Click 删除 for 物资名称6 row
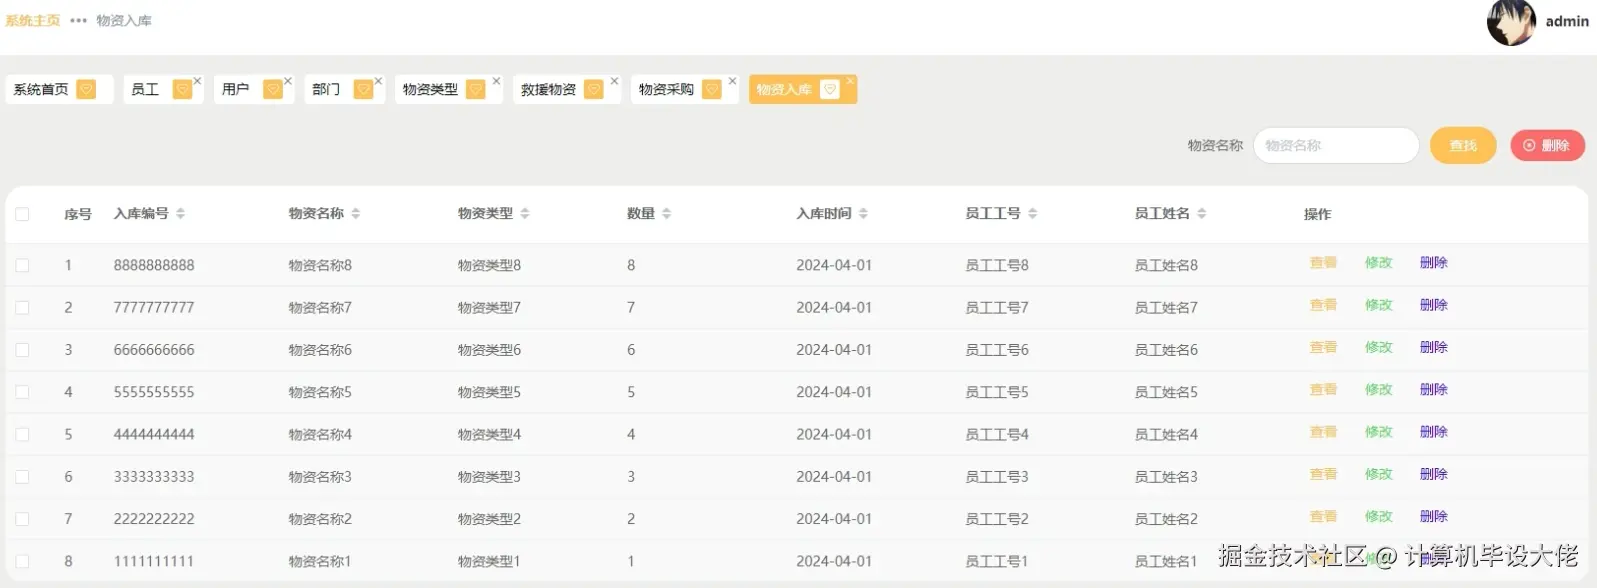The height and width of the screenshot is (588, 1597). point(1433,347)
